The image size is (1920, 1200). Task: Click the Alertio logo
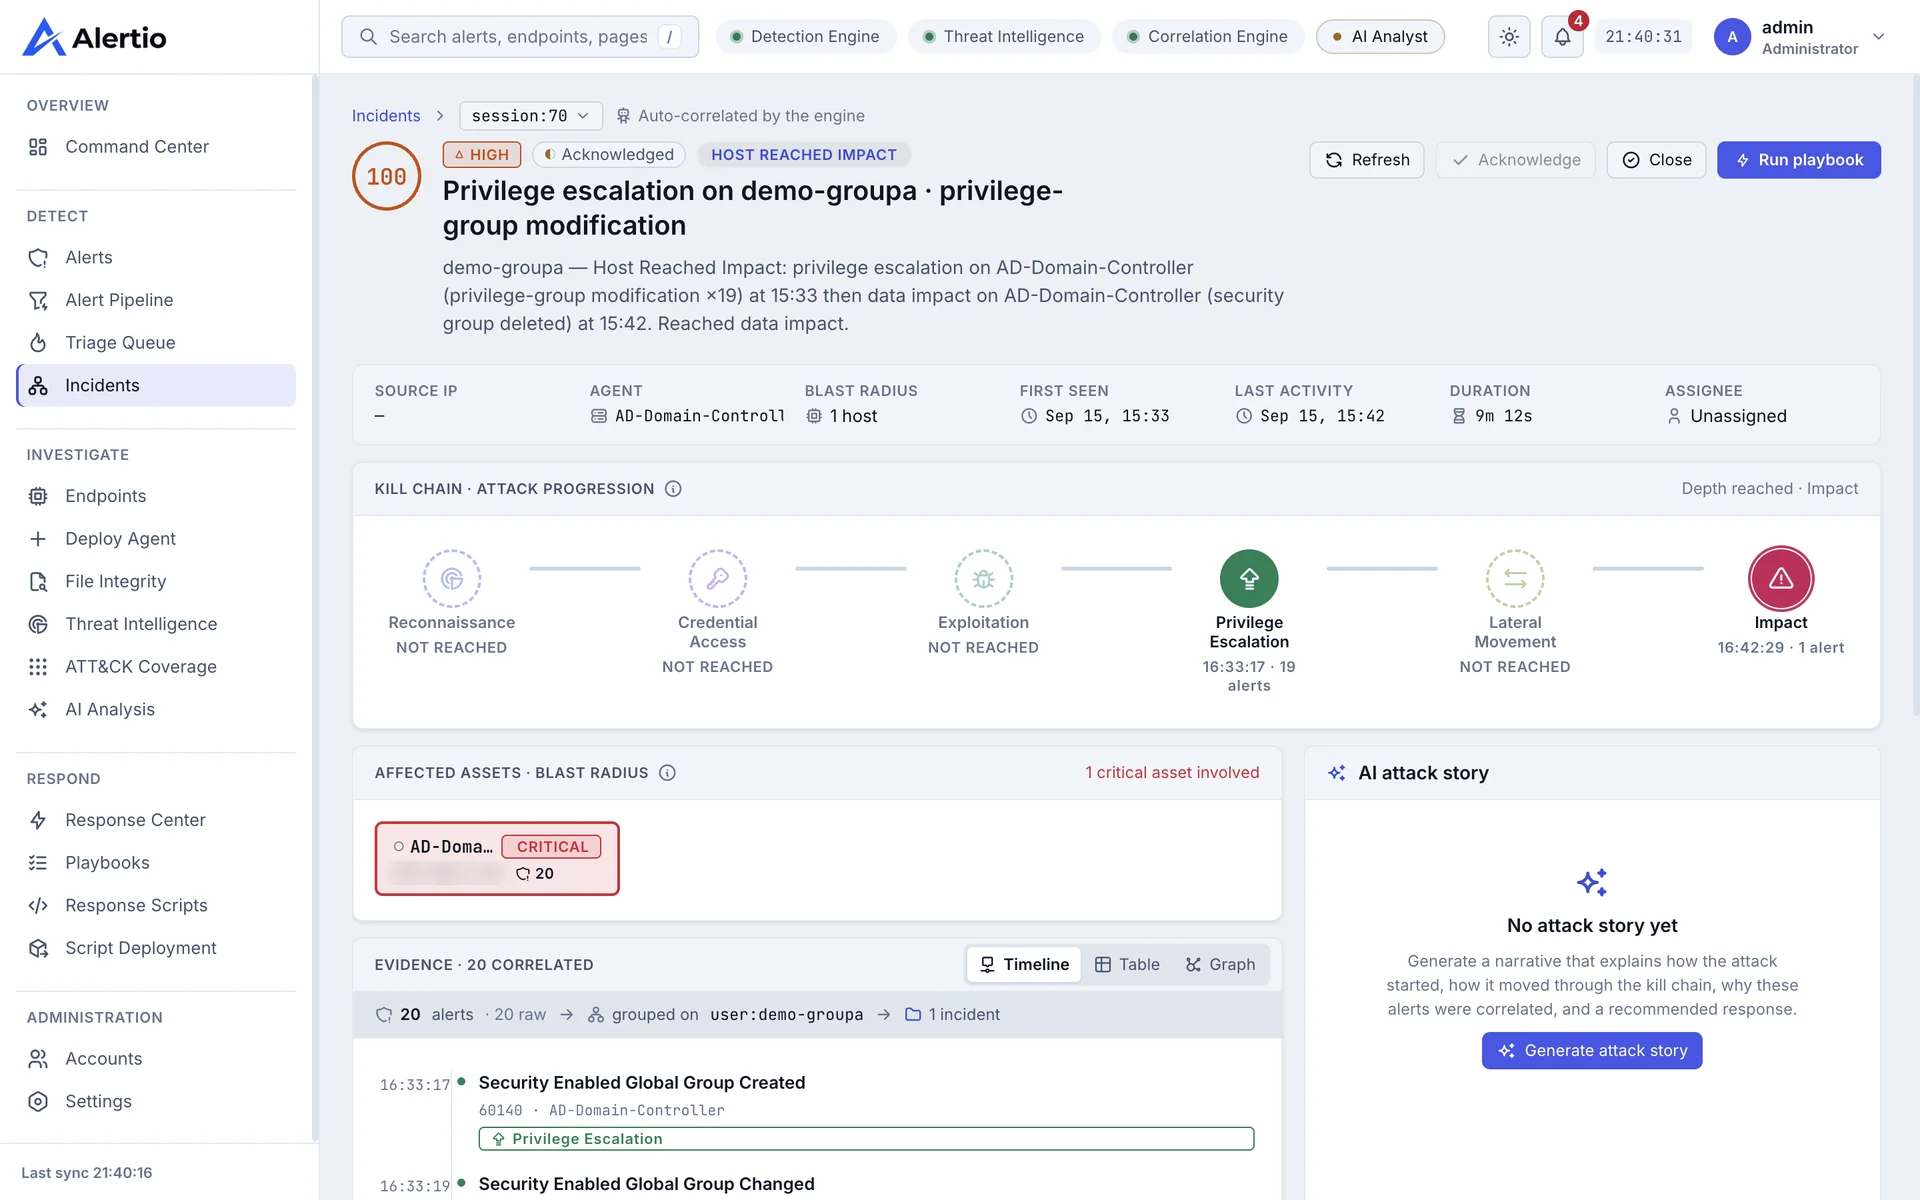[94, 37]
